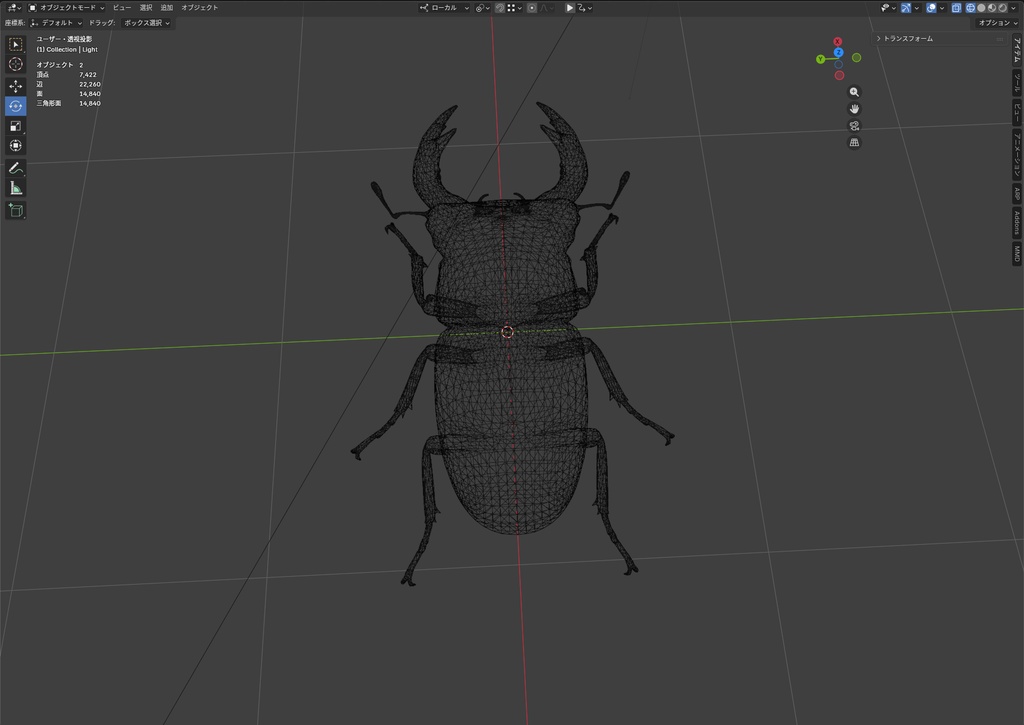Open the 選択 menu
Image resolution: width=1024 pixels, height=725 pixels.
[x=146, y=8]
